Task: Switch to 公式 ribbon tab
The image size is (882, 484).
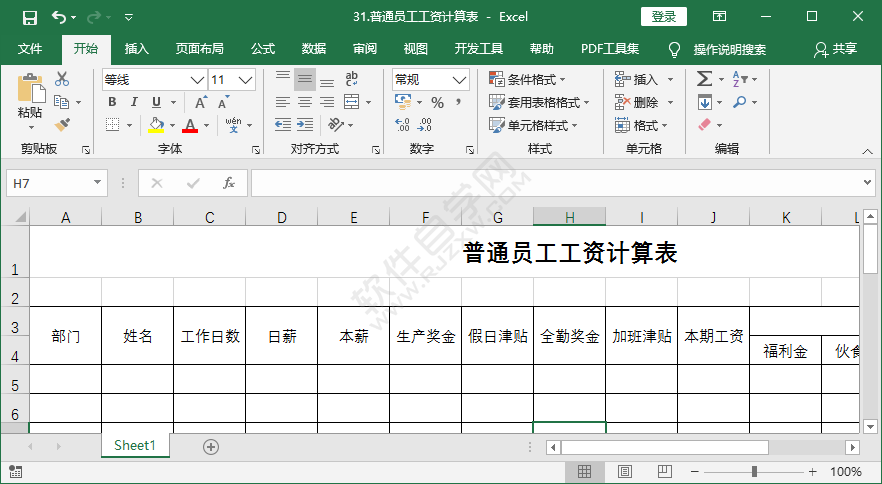Action: 263,49
